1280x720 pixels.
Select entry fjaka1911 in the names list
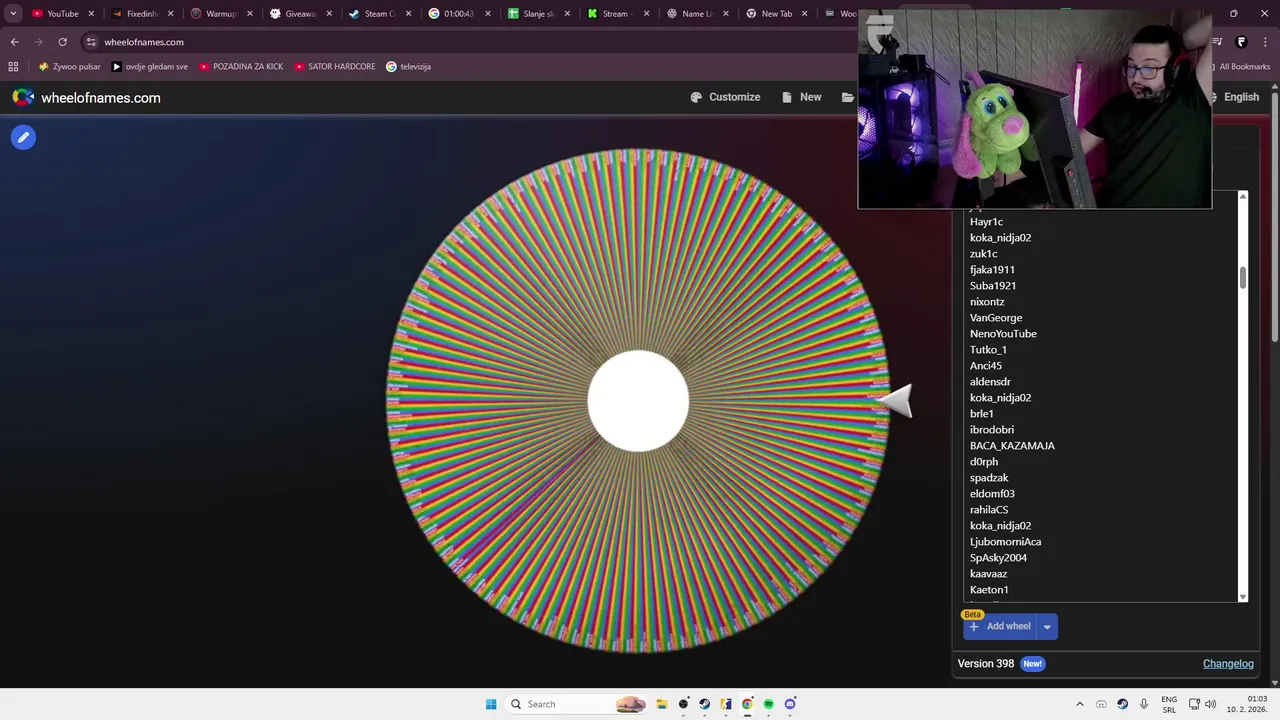992,270
